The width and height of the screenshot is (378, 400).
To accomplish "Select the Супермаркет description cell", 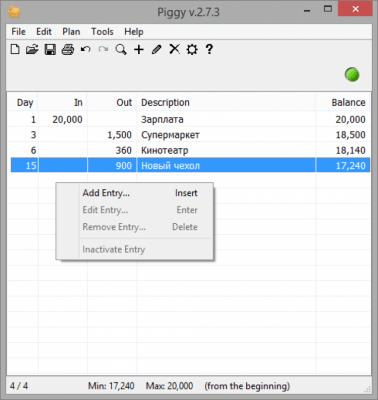I will 226,135.
